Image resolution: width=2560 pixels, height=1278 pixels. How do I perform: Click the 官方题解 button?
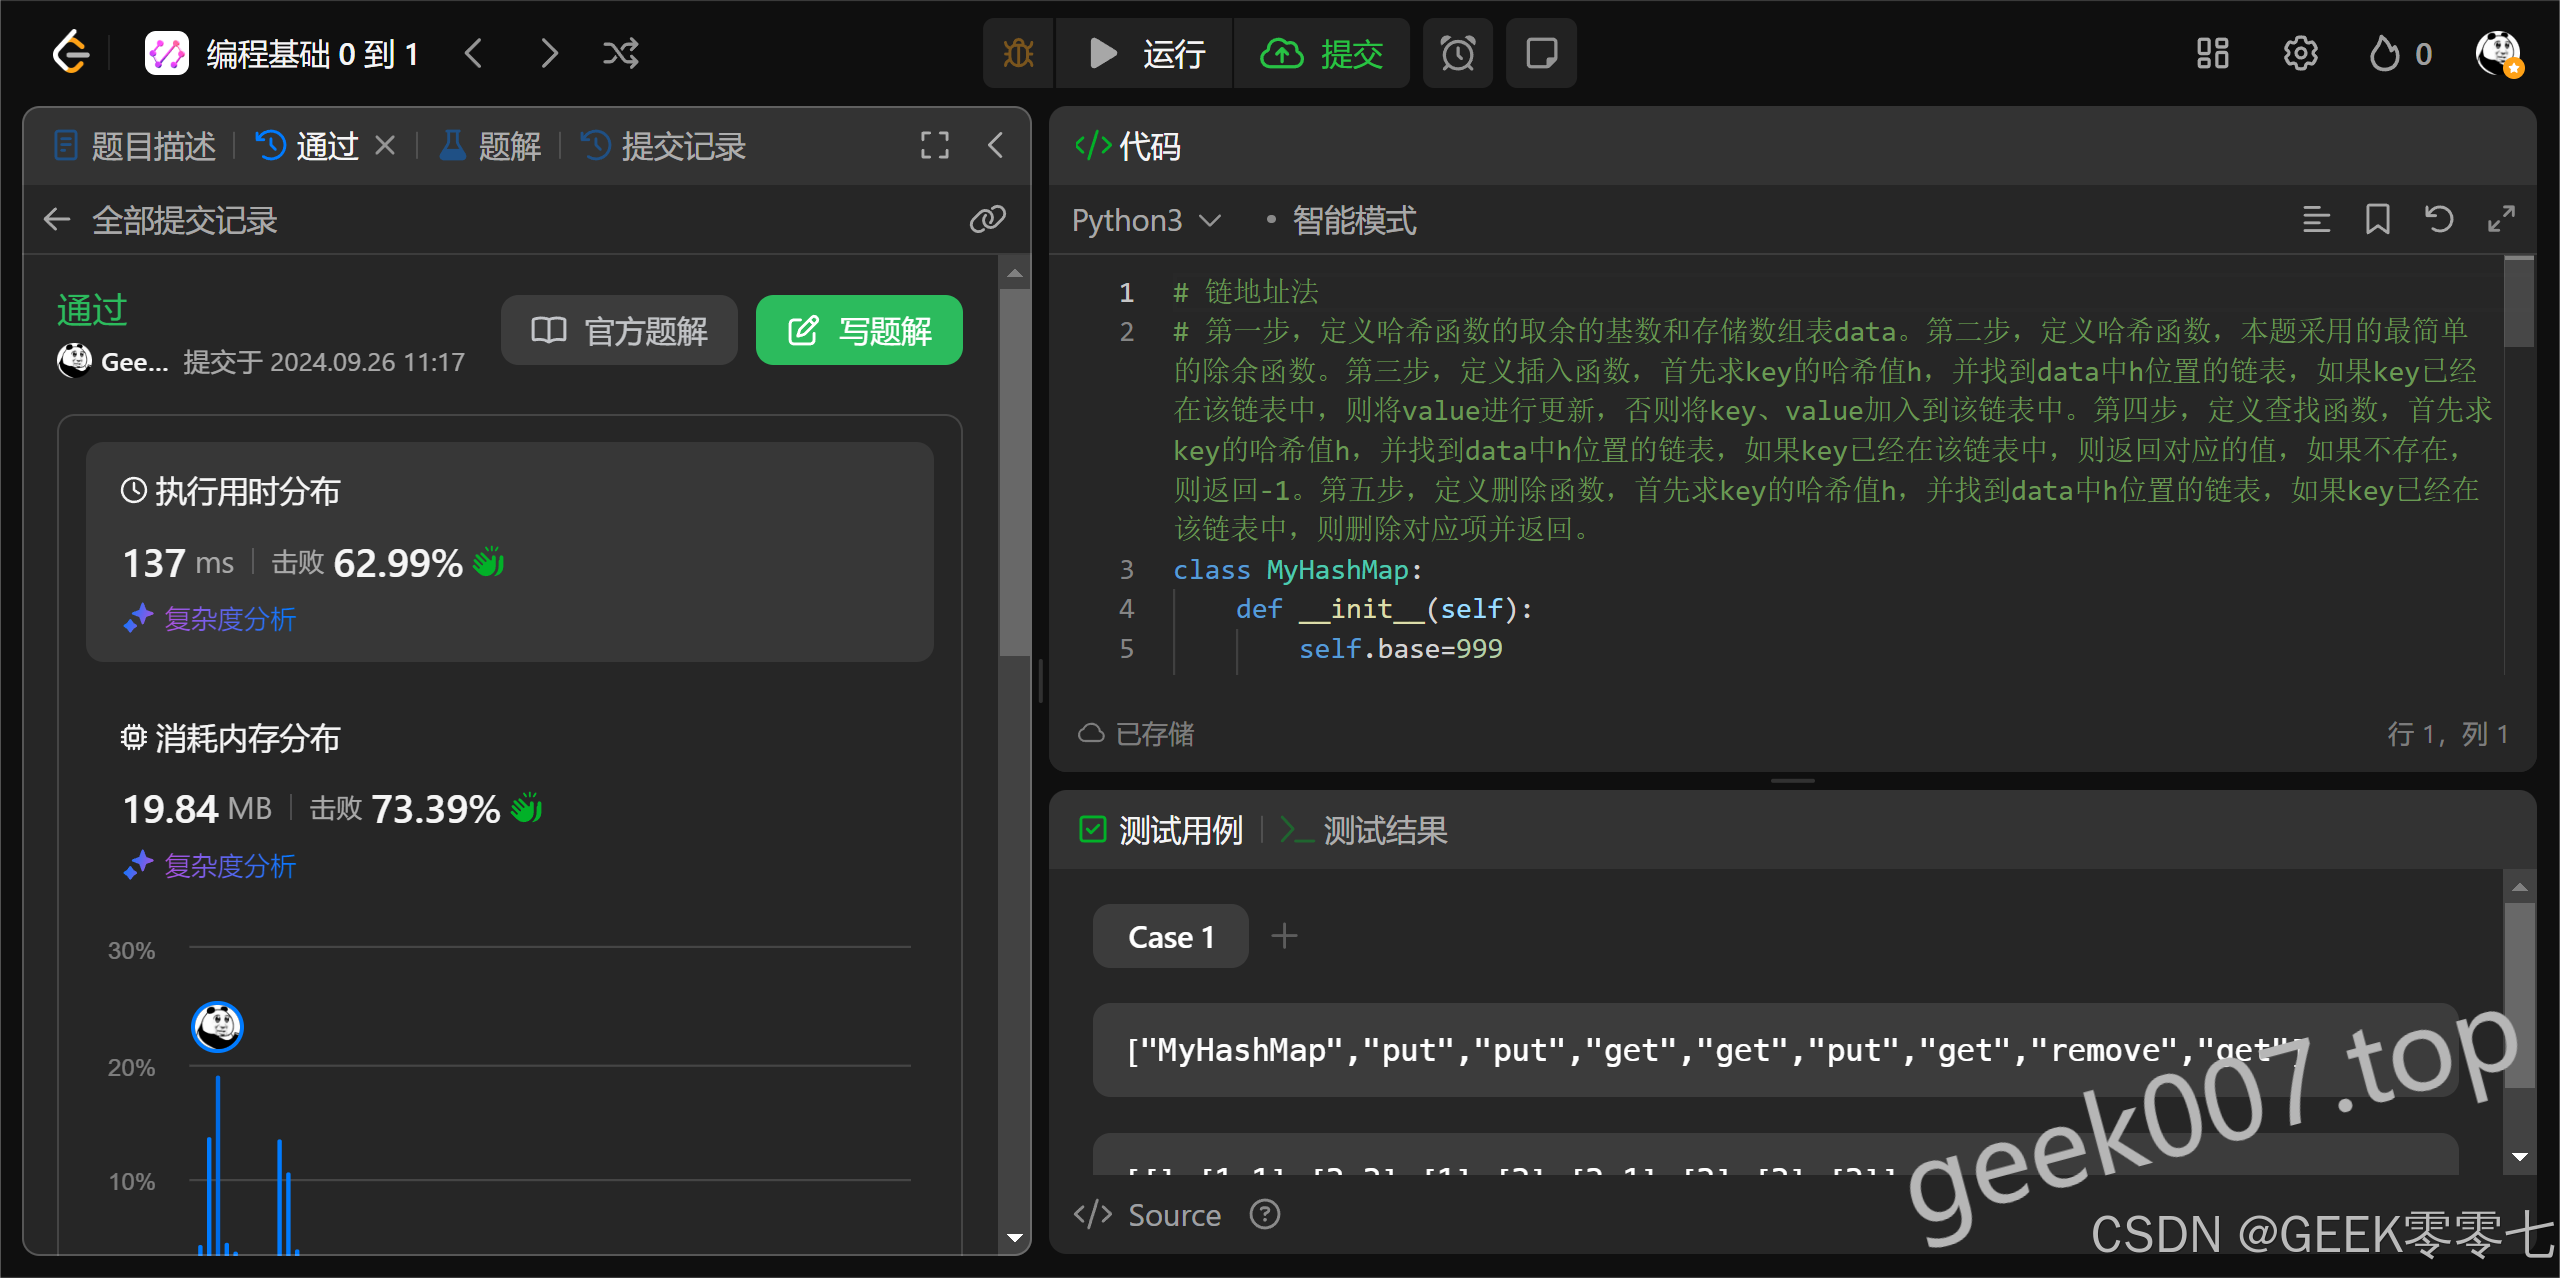619,330
